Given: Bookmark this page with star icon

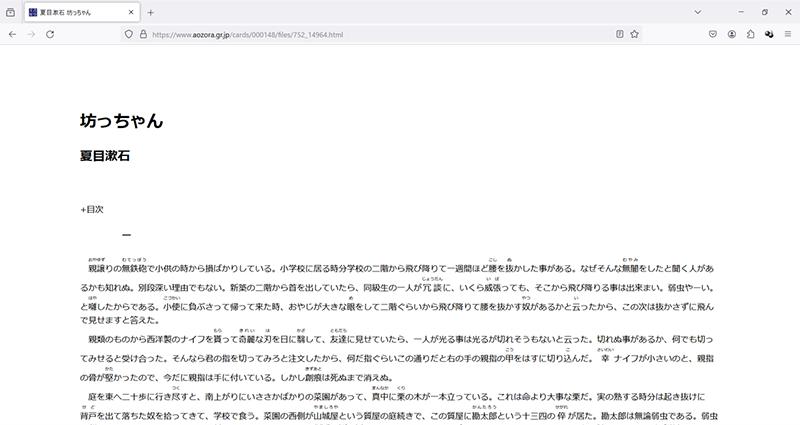Looking at the screenshot, I should pos(634,34).
